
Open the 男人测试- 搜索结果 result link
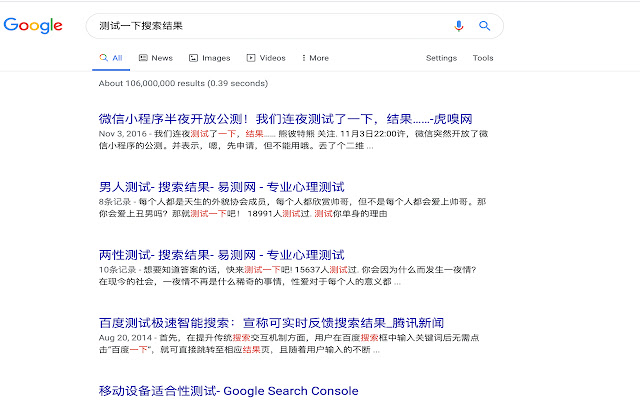pyautogui.click(x=222, y=187)
